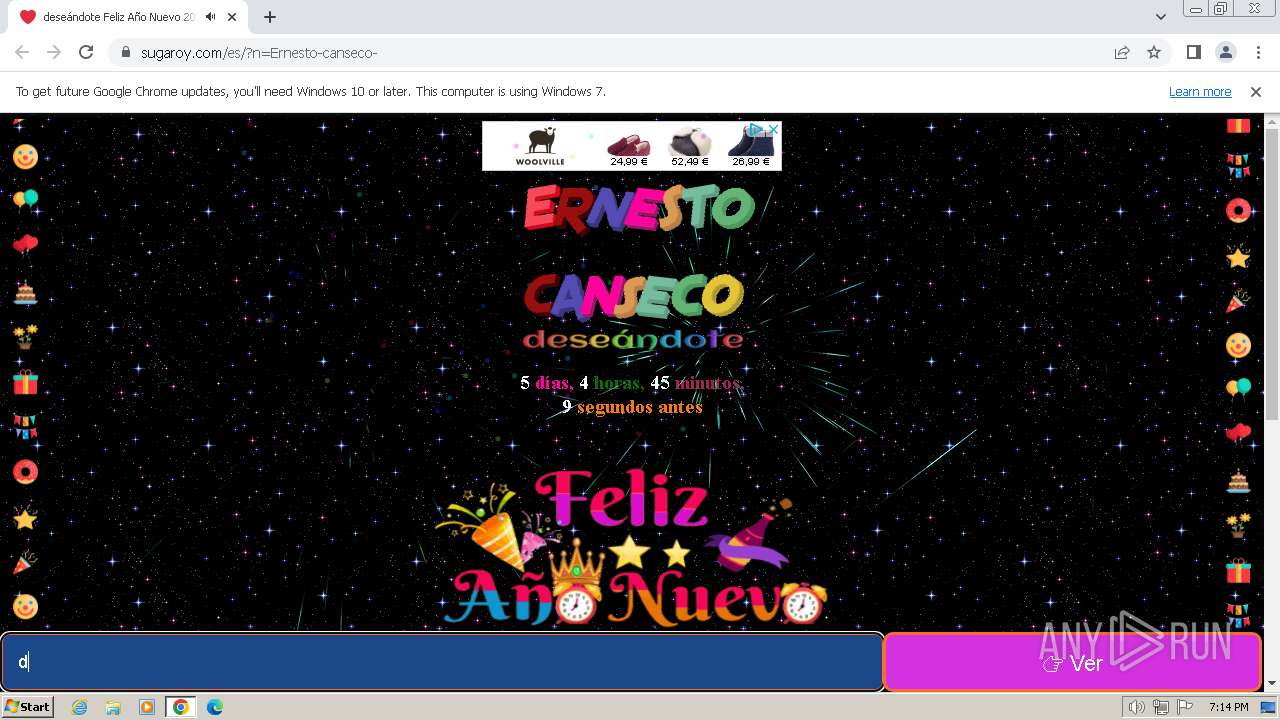This screenshot has width=1280, height=720.
Task: Click the birthday cake emoji on the left side
Action: click(25, 292)
